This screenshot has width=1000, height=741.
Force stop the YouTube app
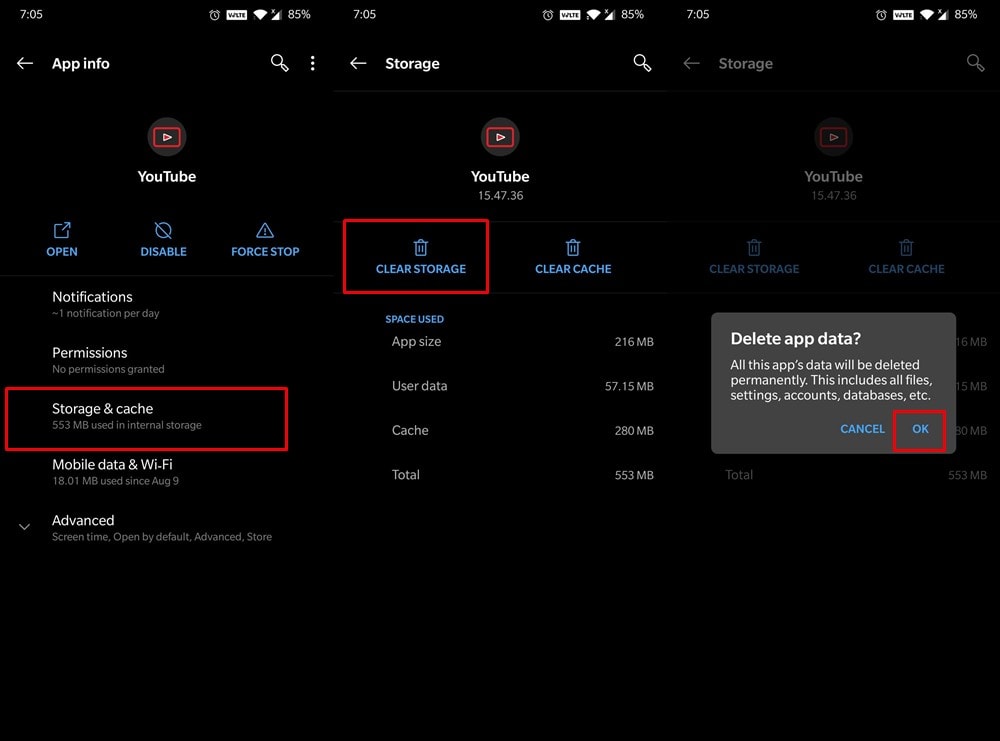coord(265,240)
